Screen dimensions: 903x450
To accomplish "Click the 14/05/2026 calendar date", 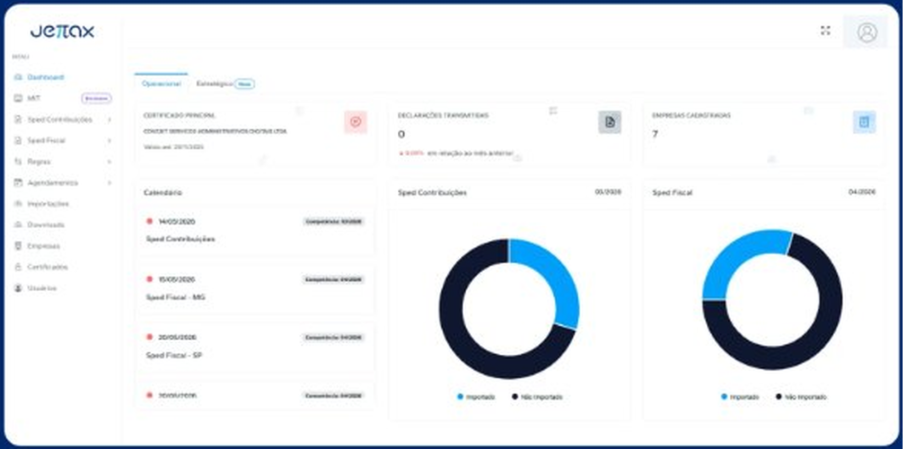I will [177, 221].
